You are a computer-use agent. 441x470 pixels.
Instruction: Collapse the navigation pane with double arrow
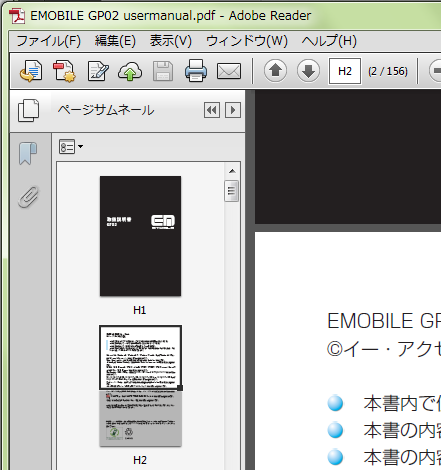point(212,110)
